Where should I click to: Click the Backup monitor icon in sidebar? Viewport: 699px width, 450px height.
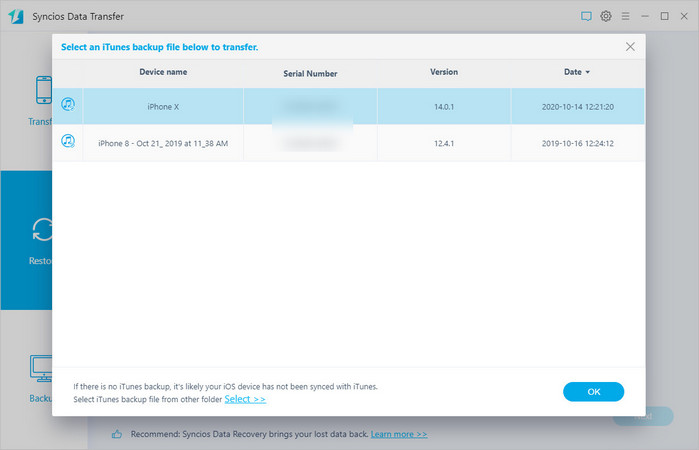(41, 368)
